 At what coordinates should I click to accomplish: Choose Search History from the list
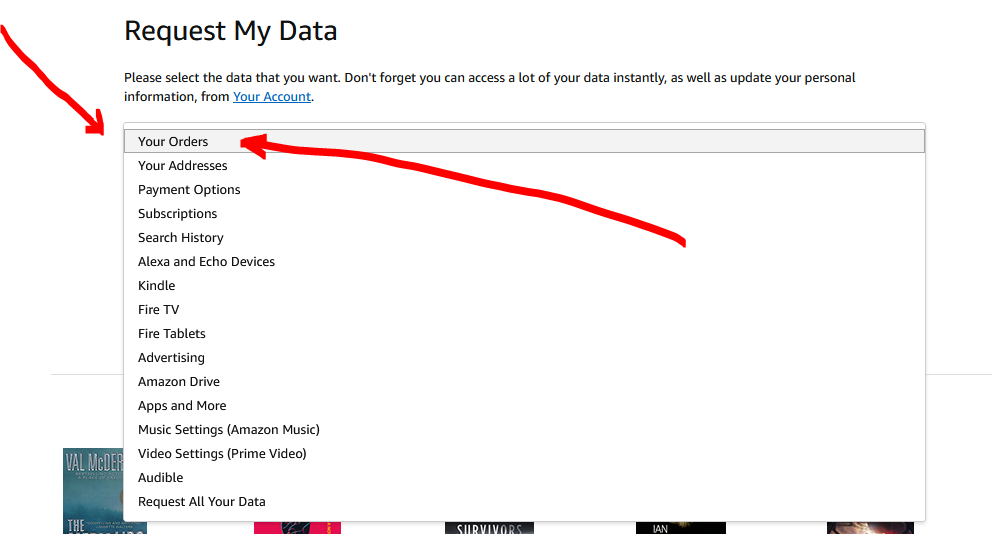(x=181, y=238)
